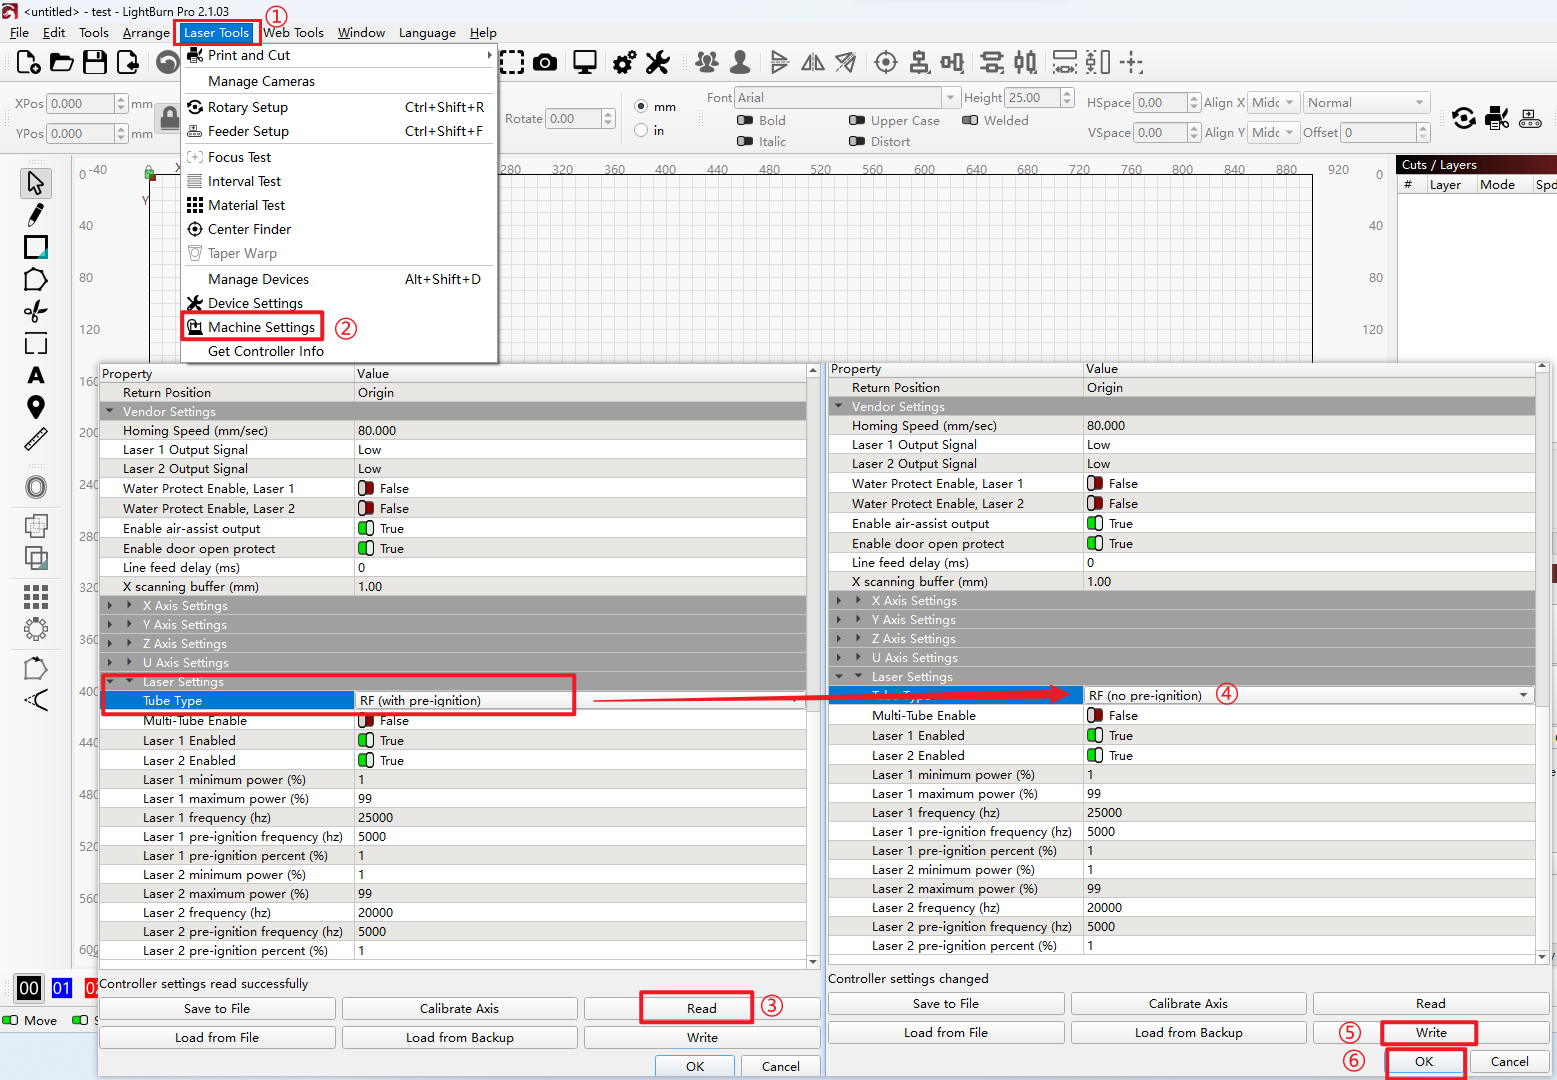This screenshot has height=1080, width=1557.
Task: Click the Rotate value input field
Action: [x=574, y=118]
